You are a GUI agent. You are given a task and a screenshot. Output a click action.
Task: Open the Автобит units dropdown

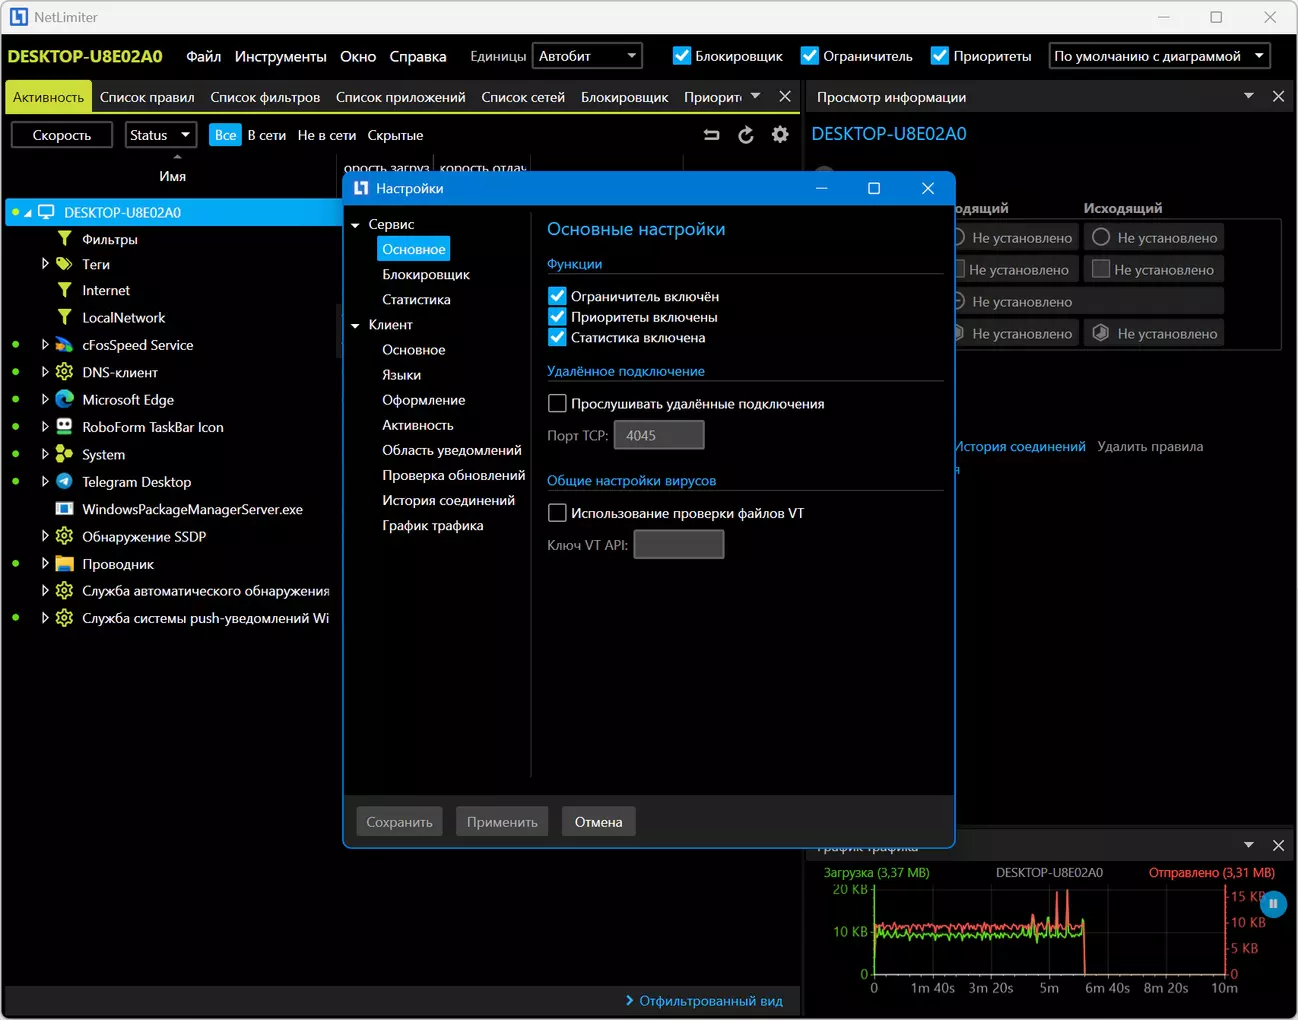pos(587,56)
